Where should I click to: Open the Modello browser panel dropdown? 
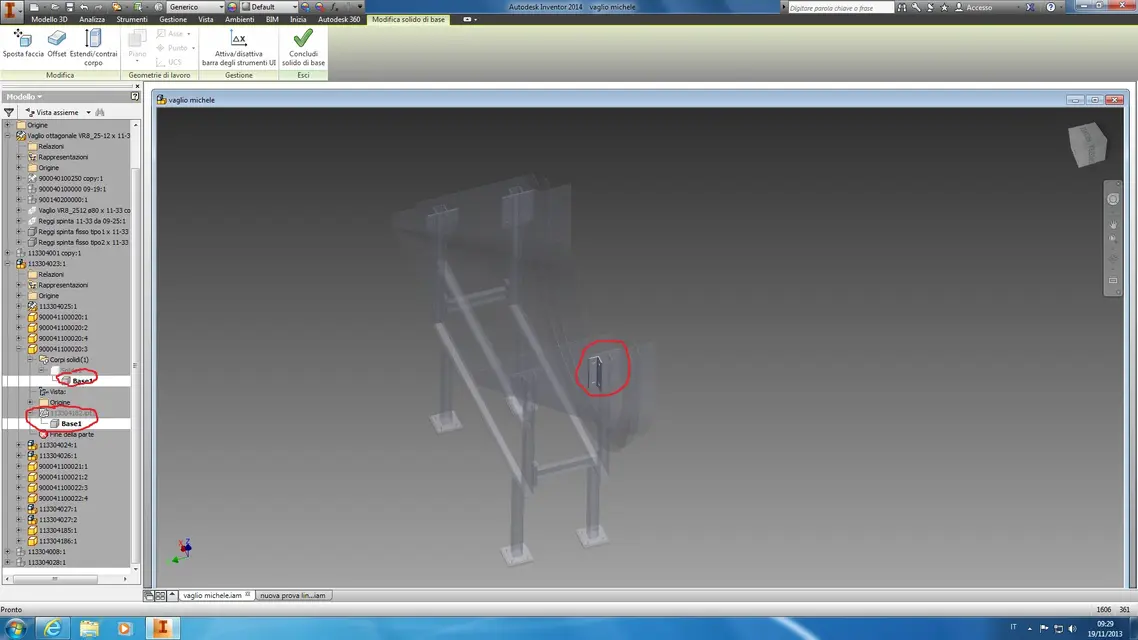coord(24,97)
